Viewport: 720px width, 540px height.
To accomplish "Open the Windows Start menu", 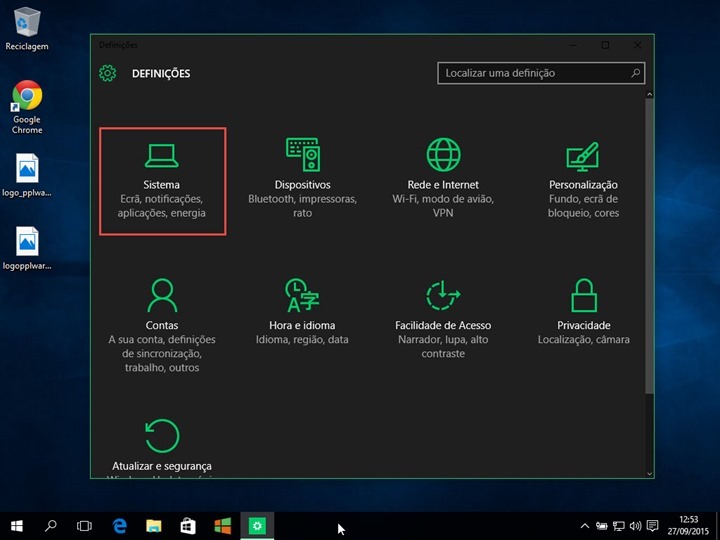I will [x=17, y=525].
